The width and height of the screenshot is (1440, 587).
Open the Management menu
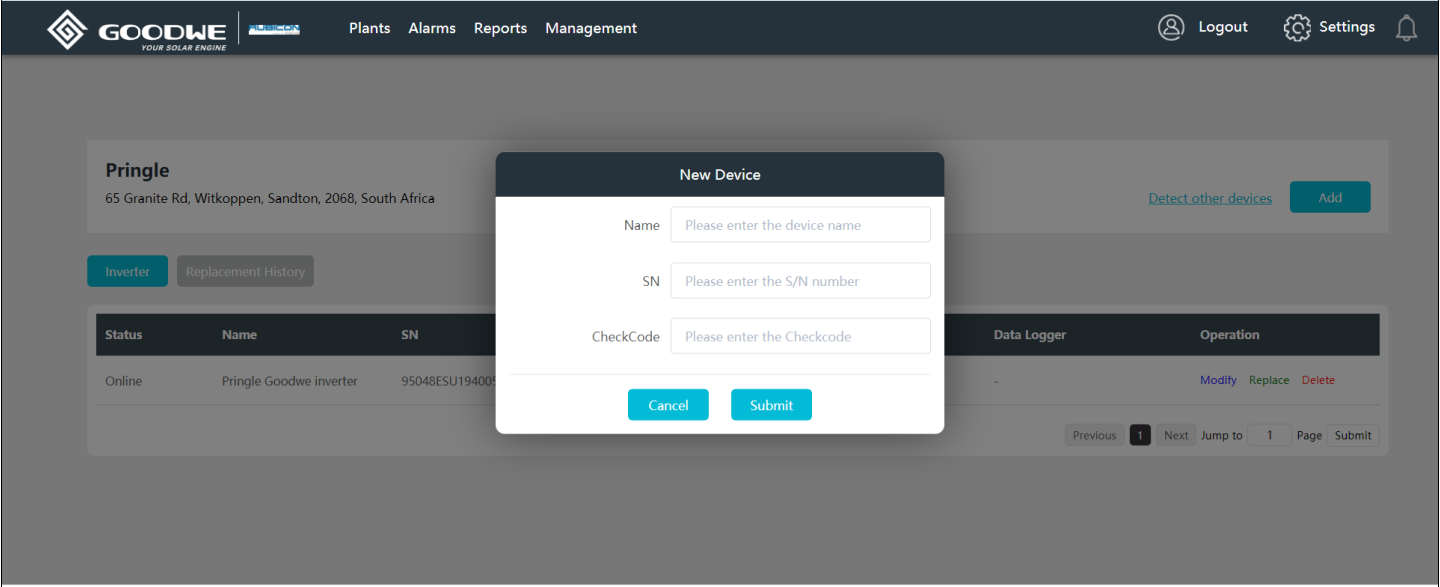(591, 28)
